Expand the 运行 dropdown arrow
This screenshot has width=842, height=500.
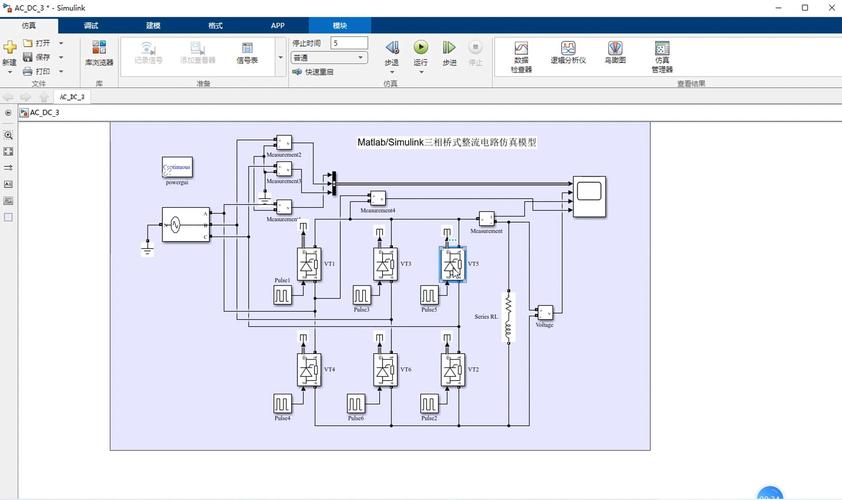click(421, 72)
